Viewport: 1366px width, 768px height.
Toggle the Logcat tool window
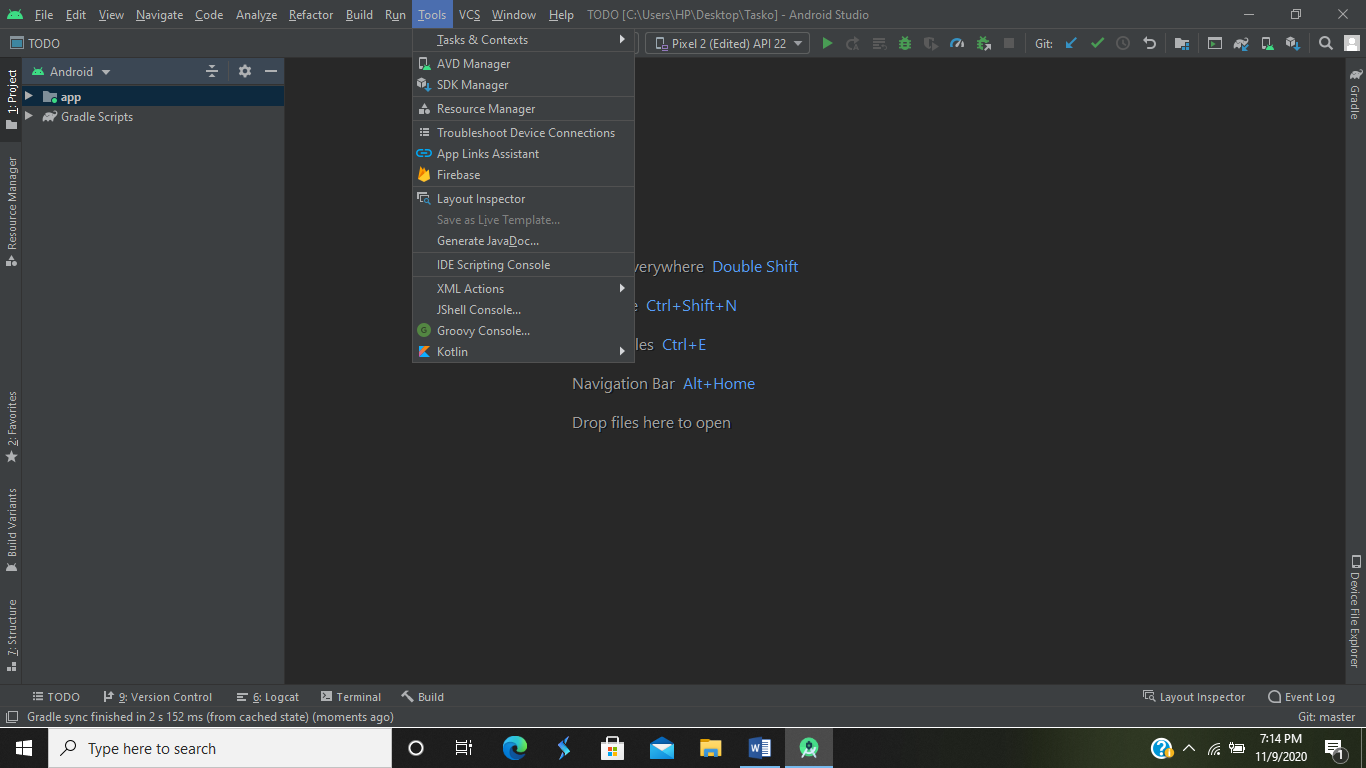coord(267,696)
